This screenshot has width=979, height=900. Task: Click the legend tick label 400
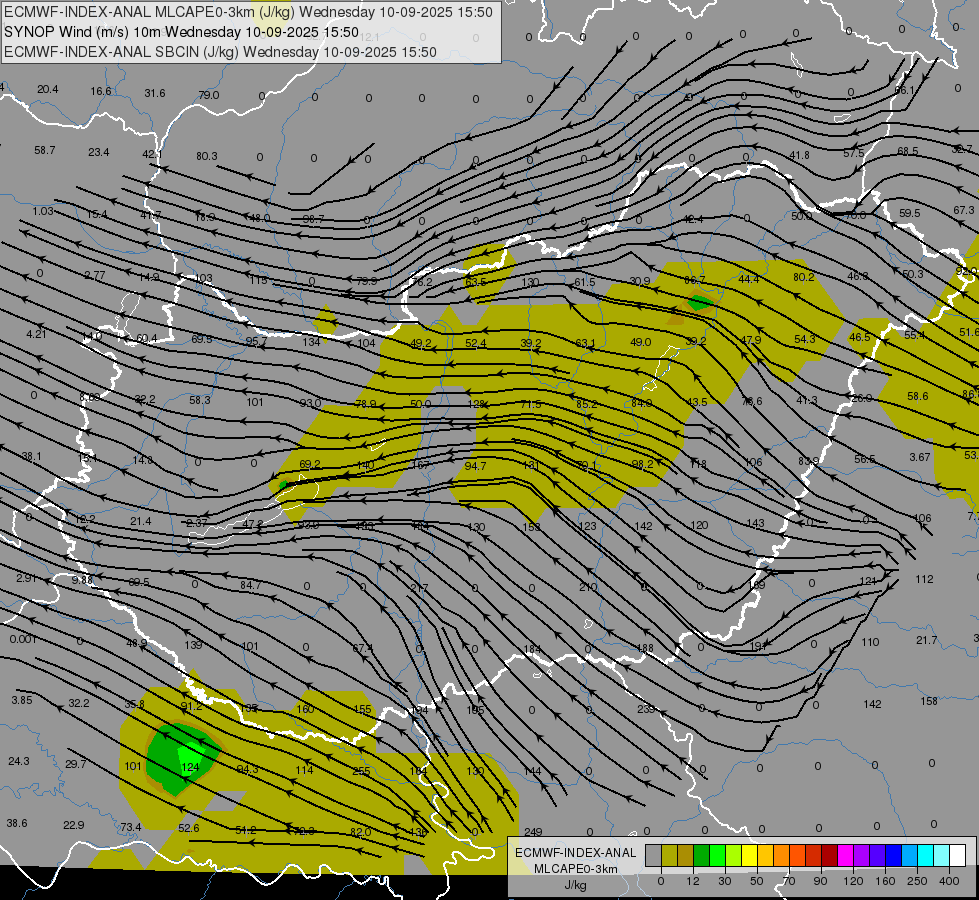[x=949, y=881]
